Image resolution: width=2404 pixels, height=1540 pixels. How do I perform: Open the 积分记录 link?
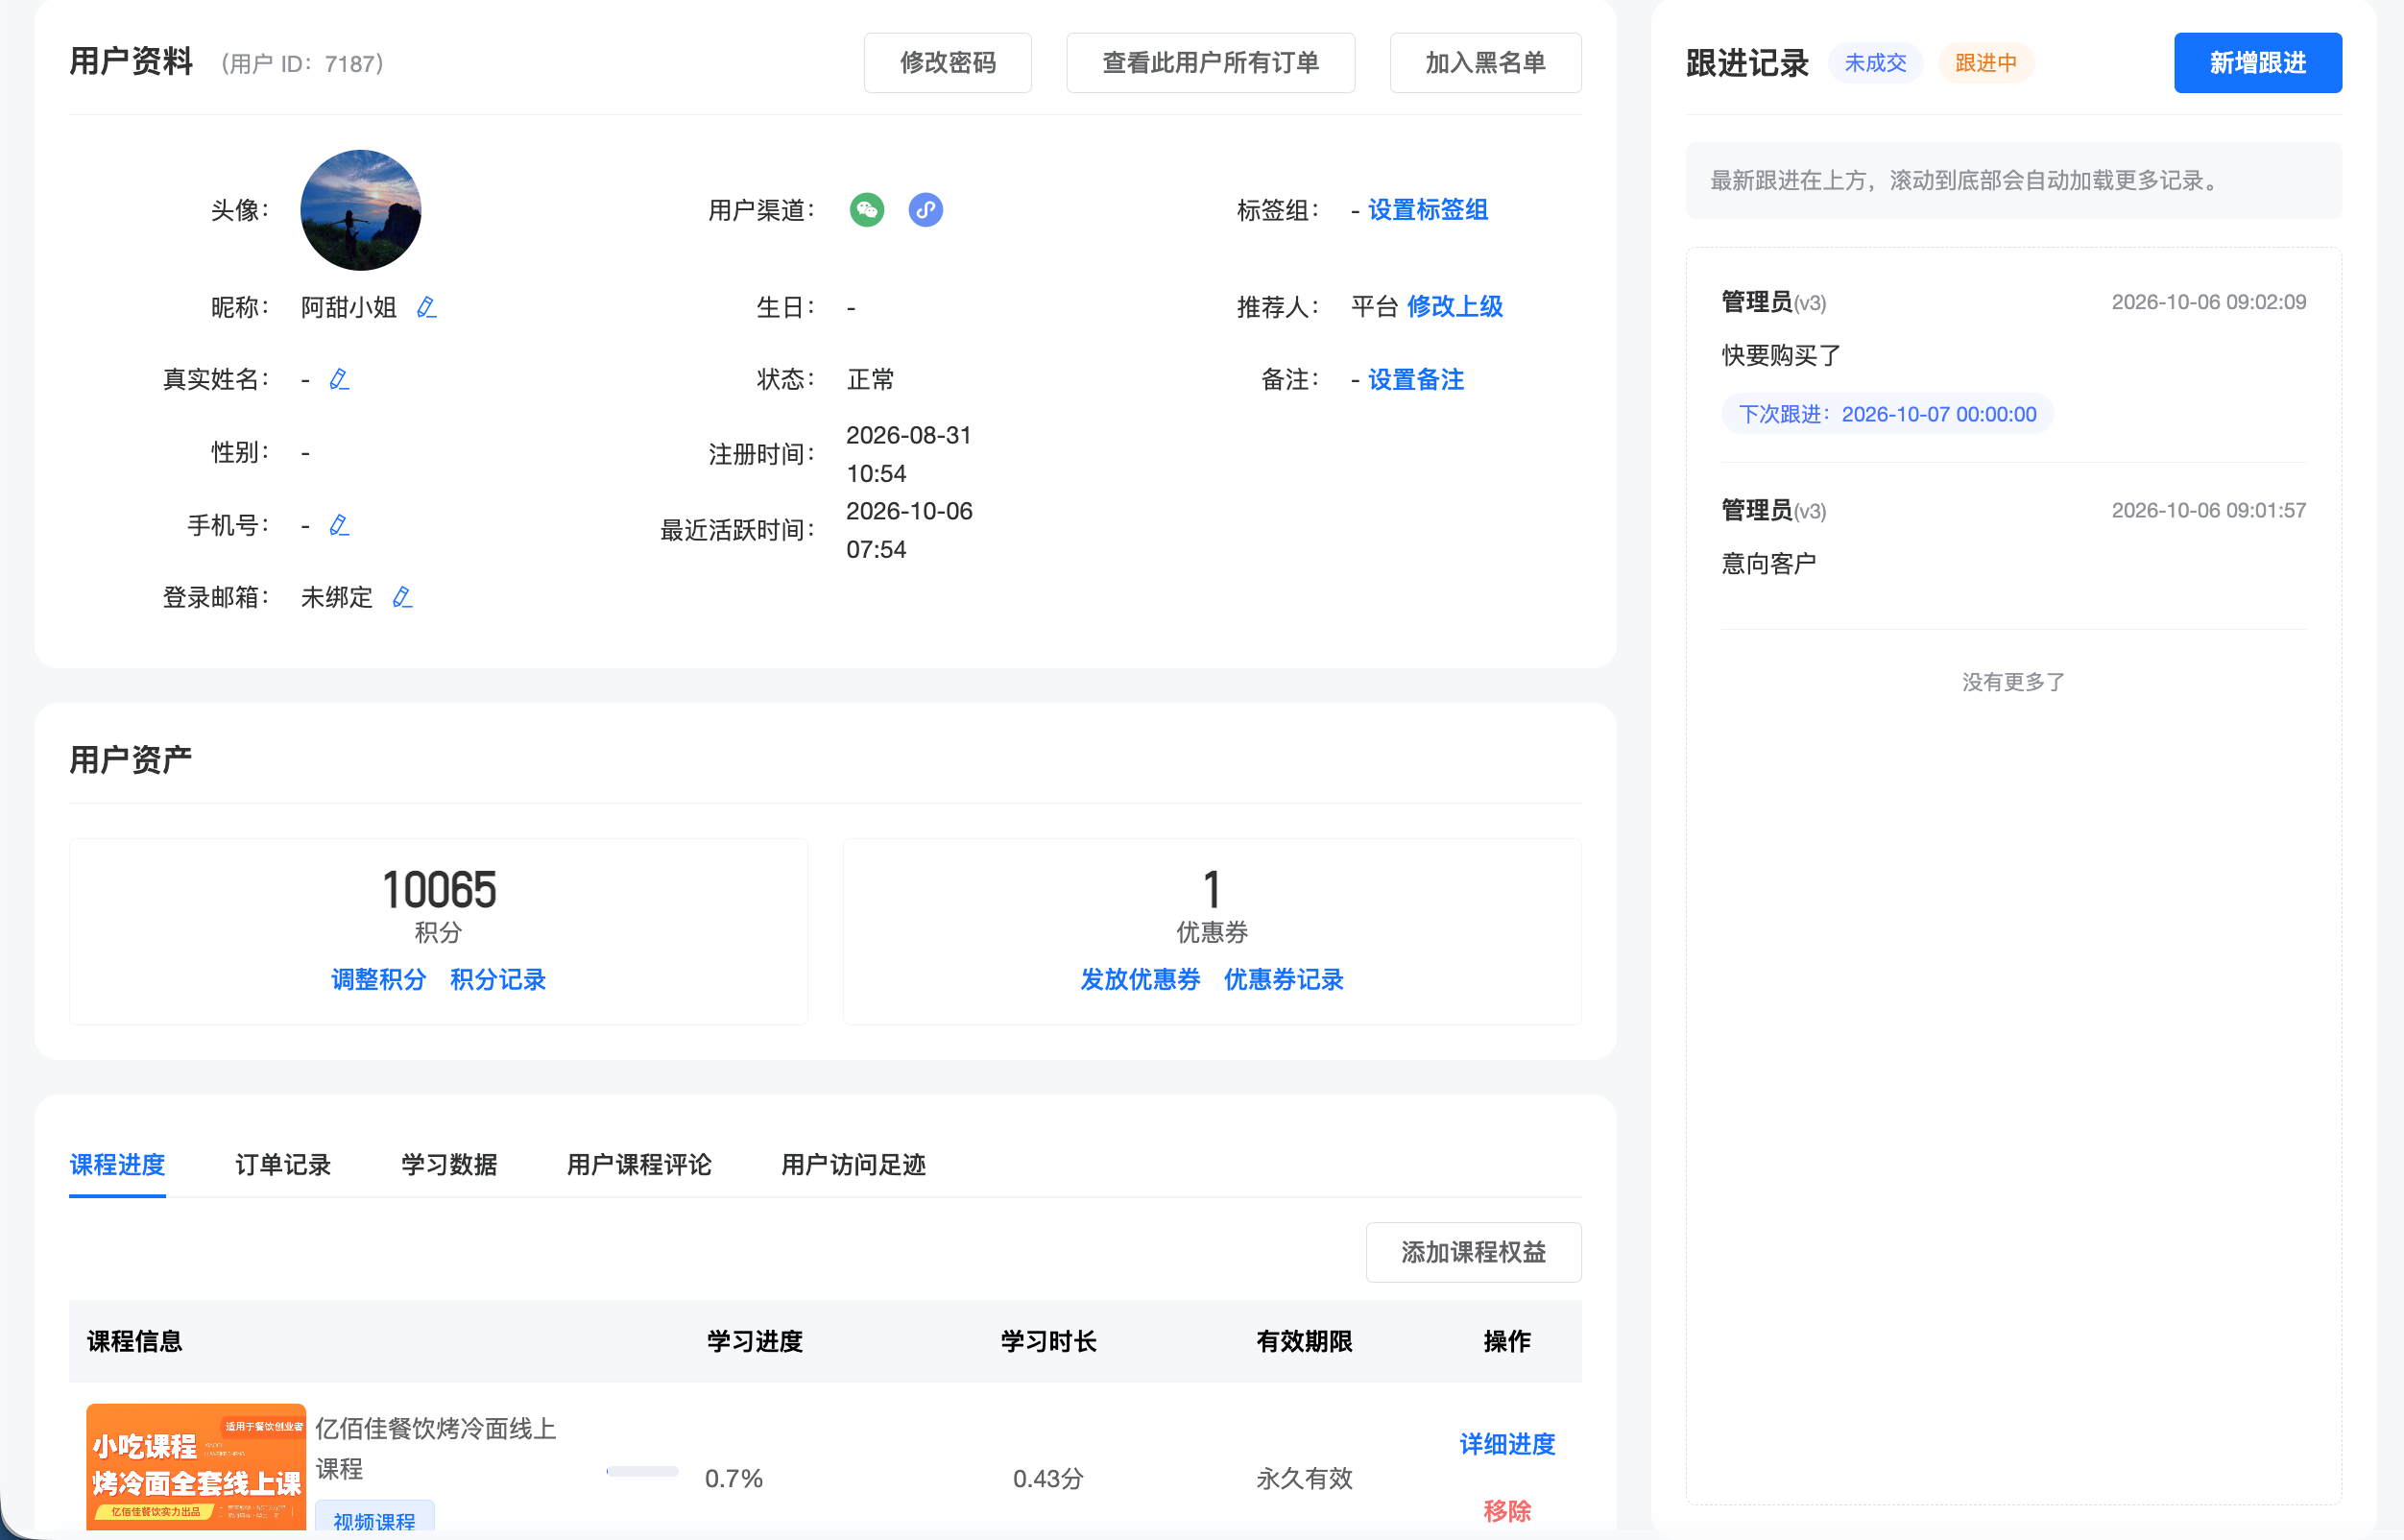pos(498,980)
